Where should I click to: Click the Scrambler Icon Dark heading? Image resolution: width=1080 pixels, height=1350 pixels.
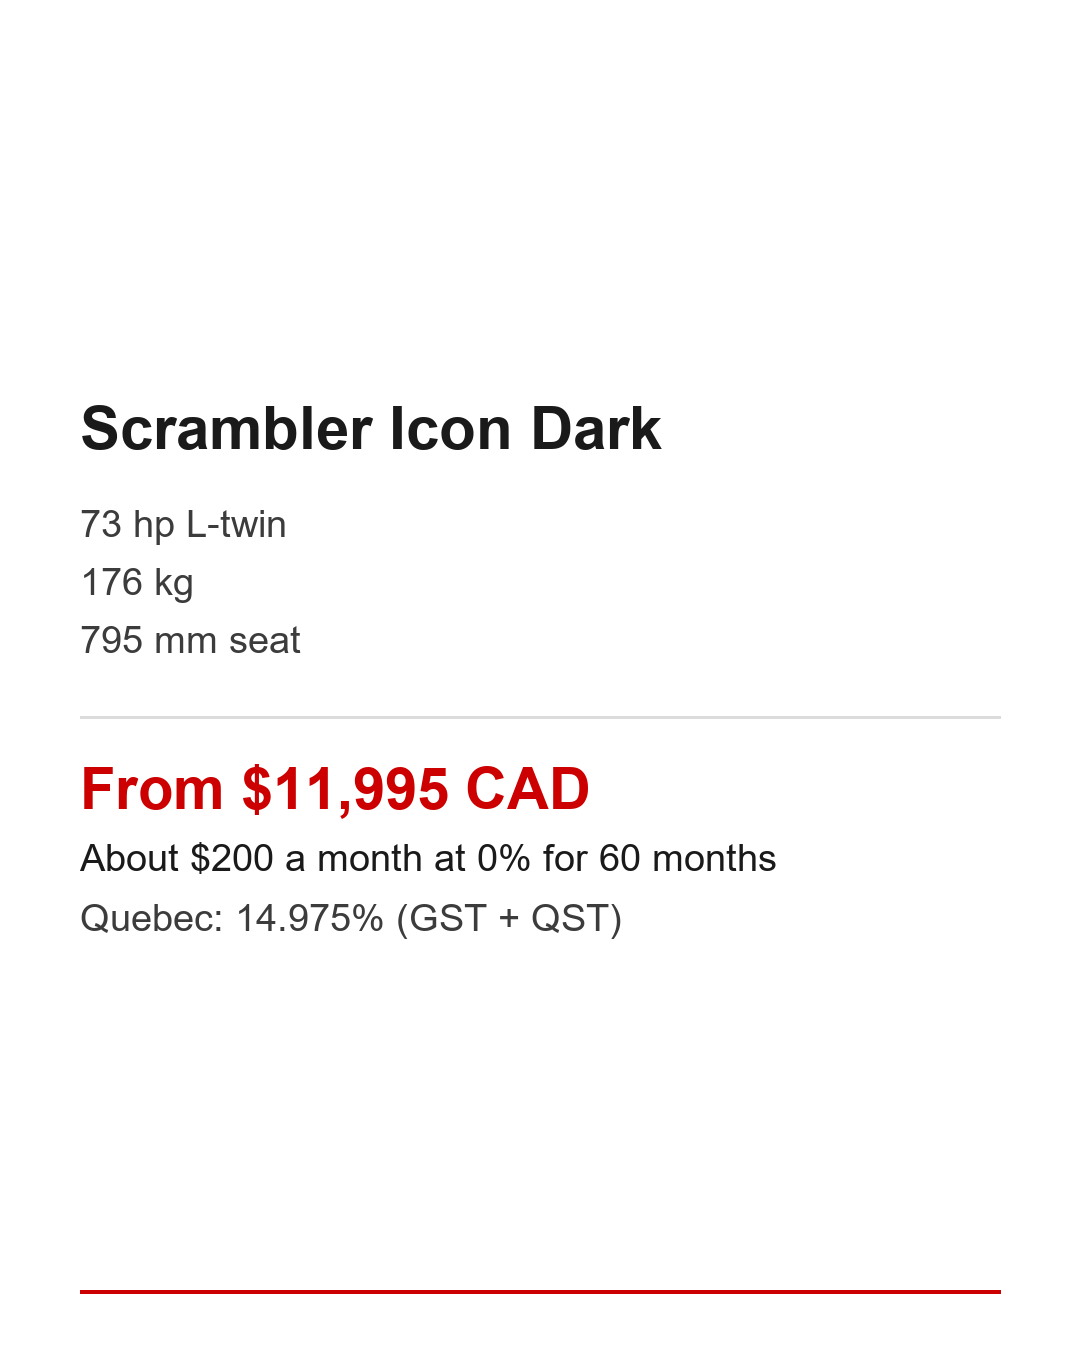click(x=370, y=429)
